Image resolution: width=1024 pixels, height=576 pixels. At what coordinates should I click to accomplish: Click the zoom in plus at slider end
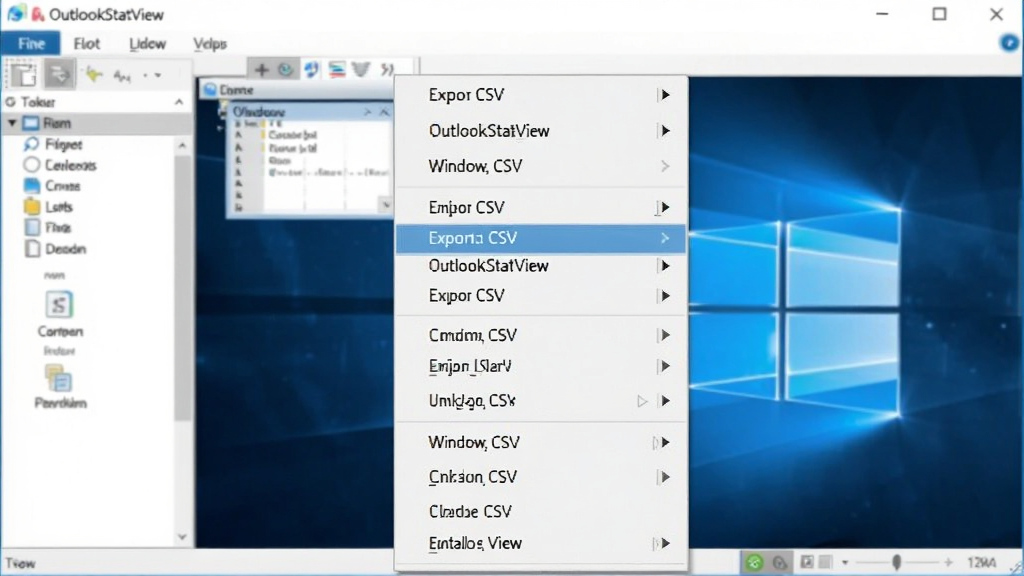tap(948, 562)
